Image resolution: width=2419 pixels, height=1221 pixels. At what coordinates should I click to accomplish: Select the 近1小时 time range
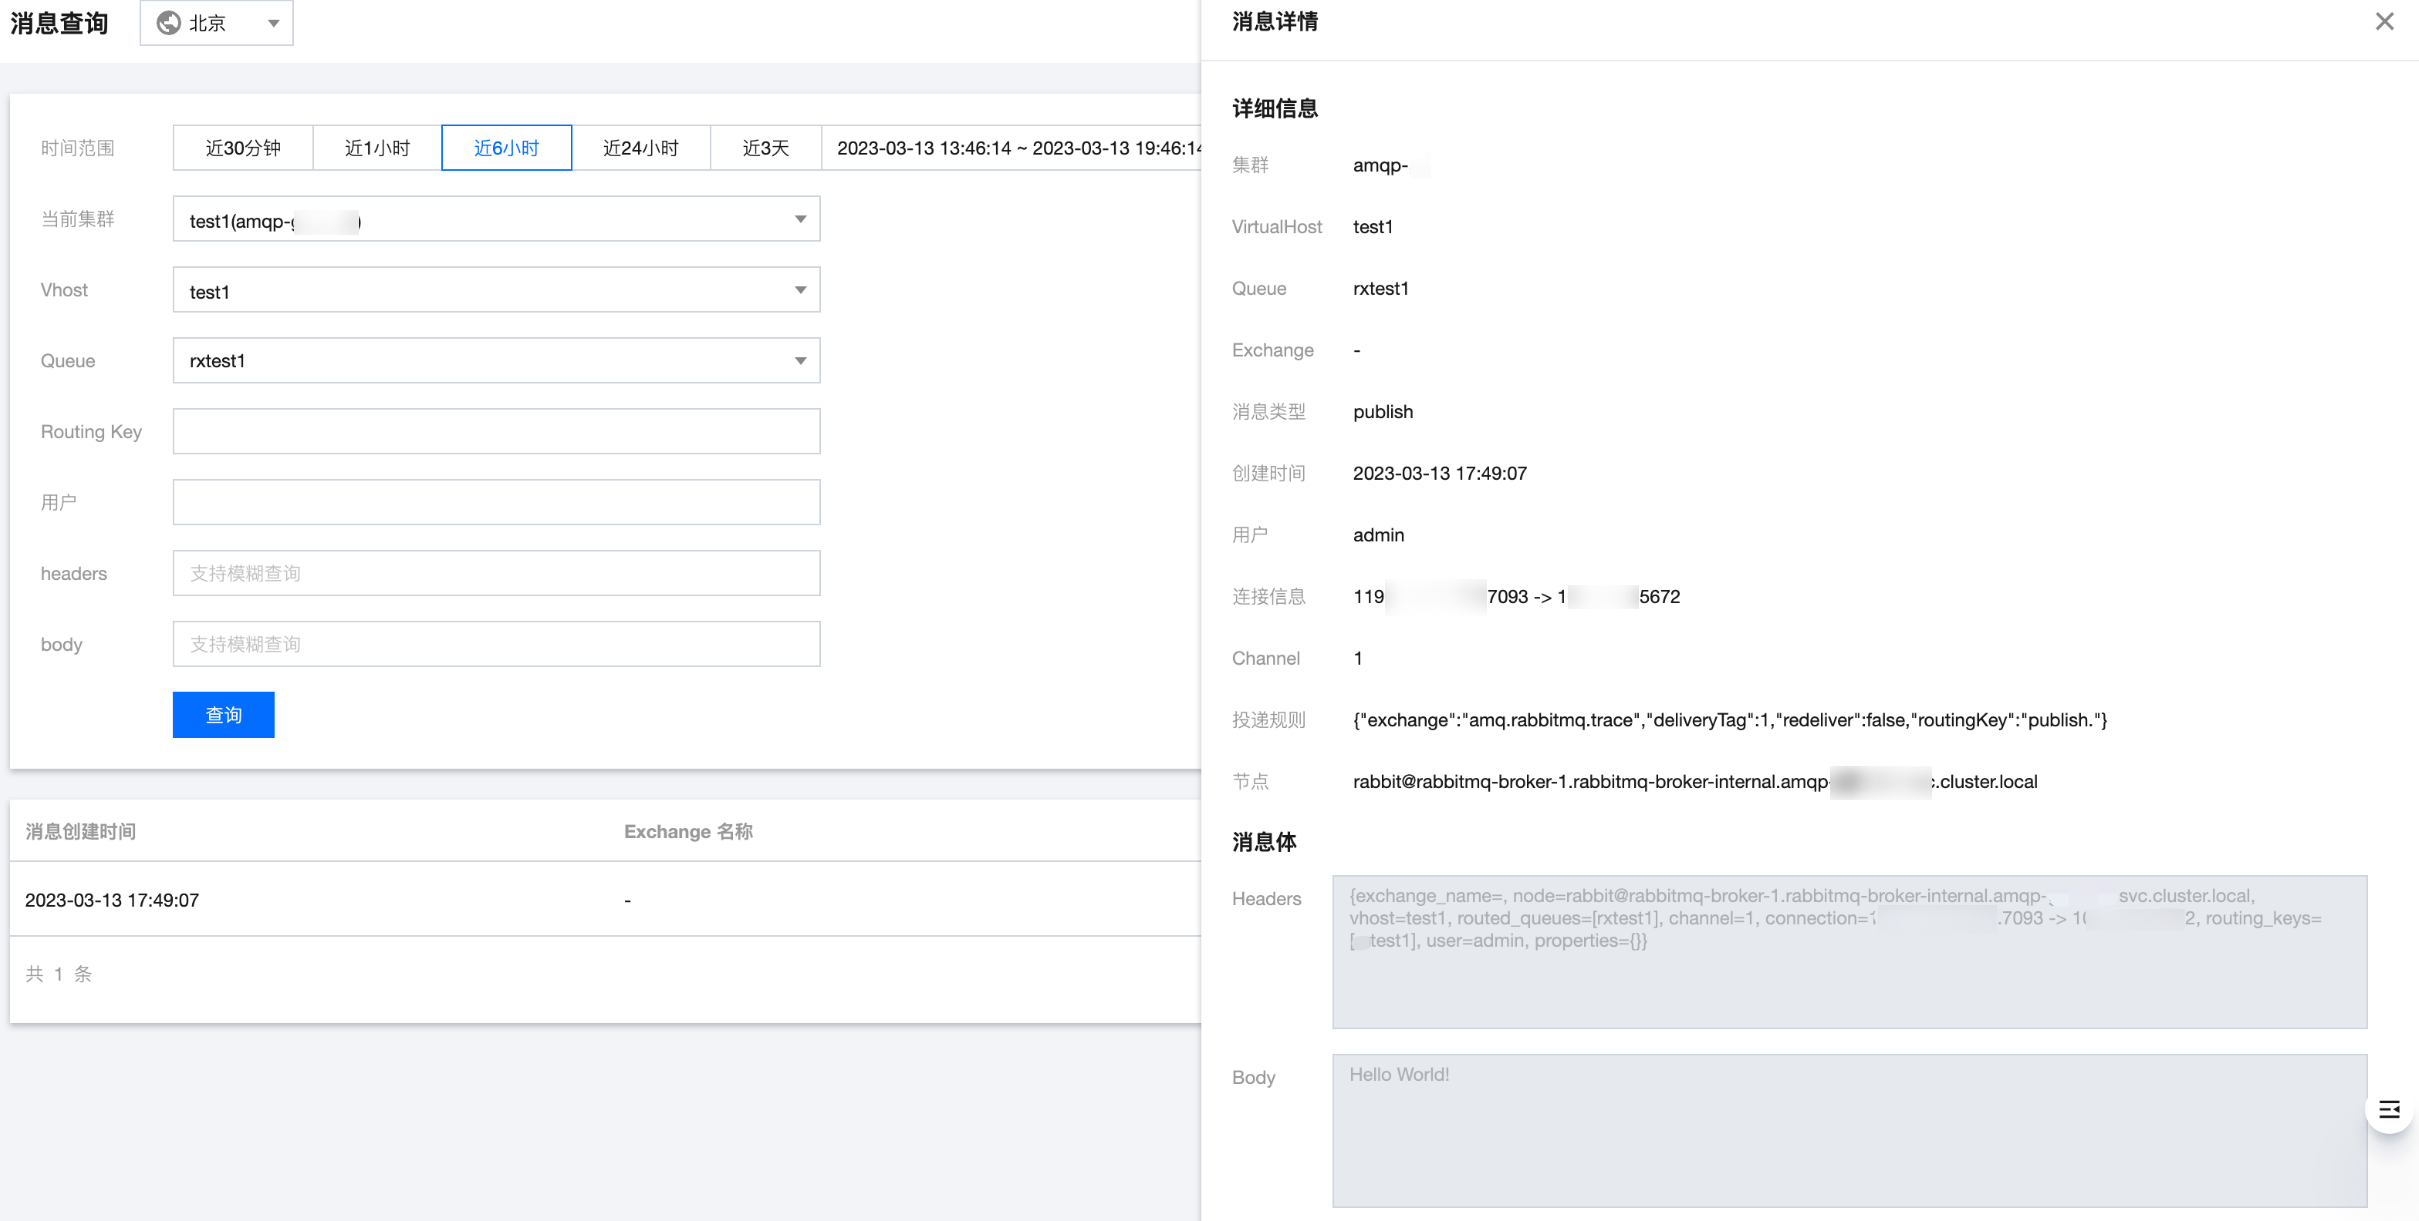(377, 148)
